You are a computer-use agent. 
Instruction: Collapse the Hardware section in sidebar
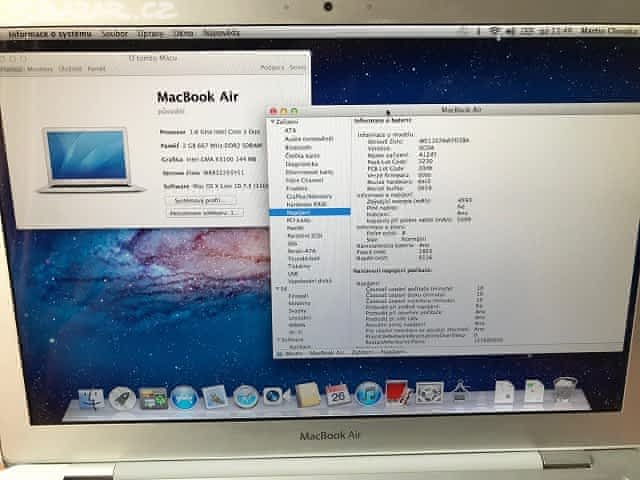point(273,122)
